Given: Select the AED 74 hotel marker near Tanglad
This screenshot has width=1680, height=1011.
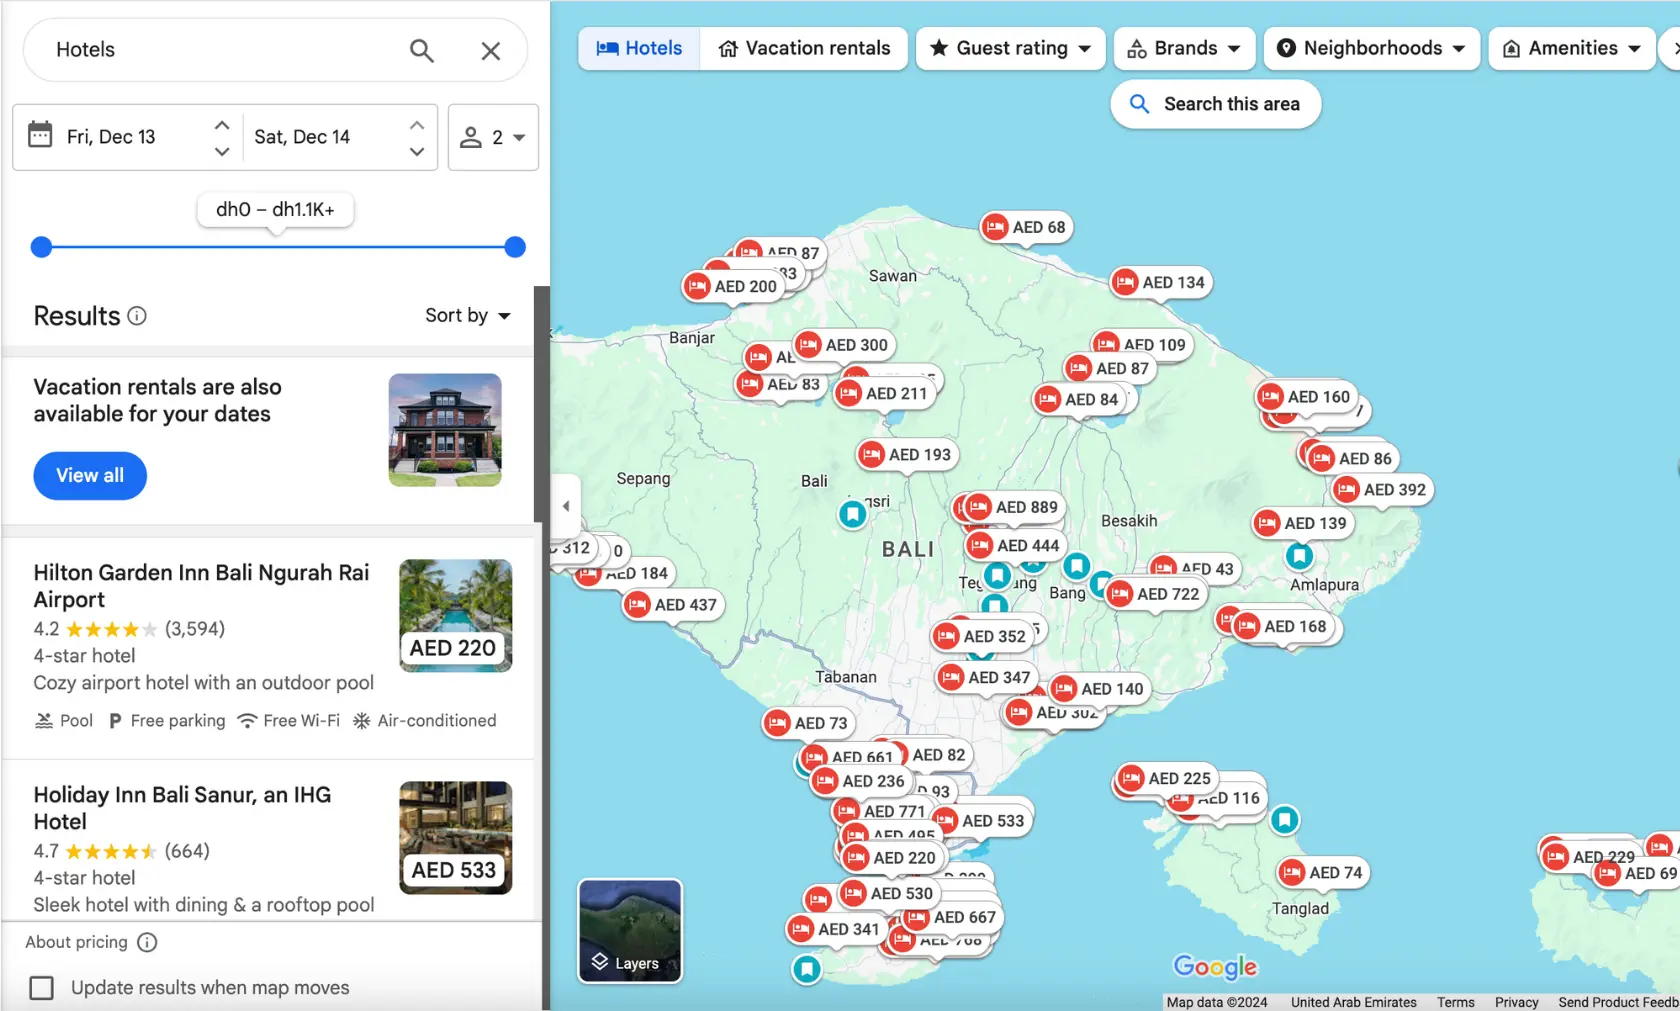Looking at the screenshot, I should (1322, 872).
